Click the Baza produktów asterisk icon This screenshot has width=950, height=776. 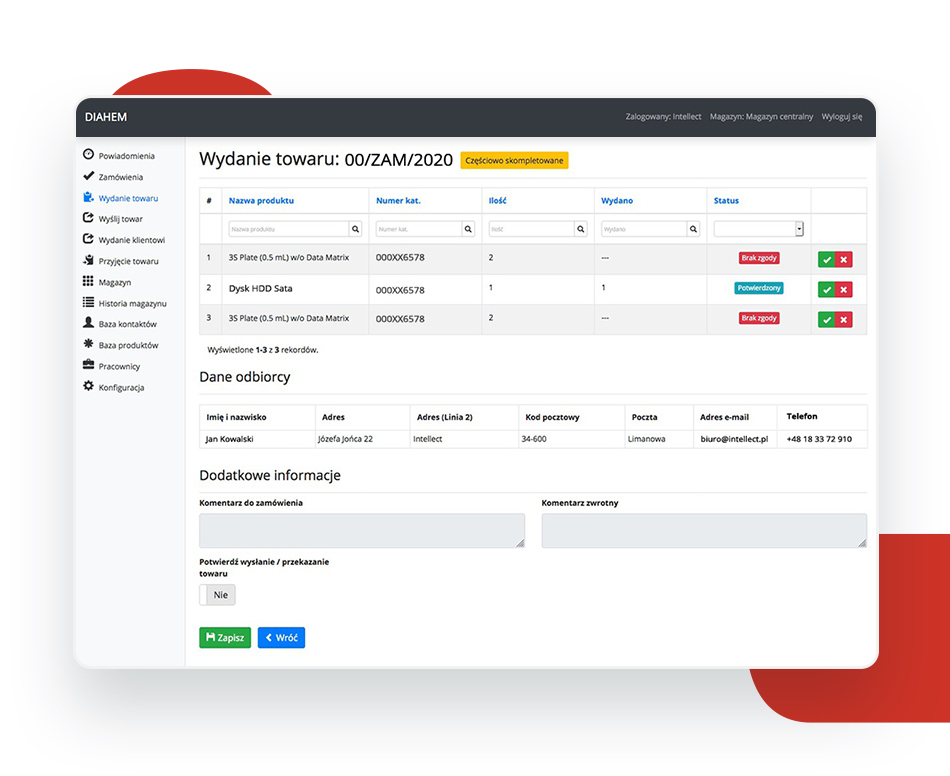click(x=88, y=343)
